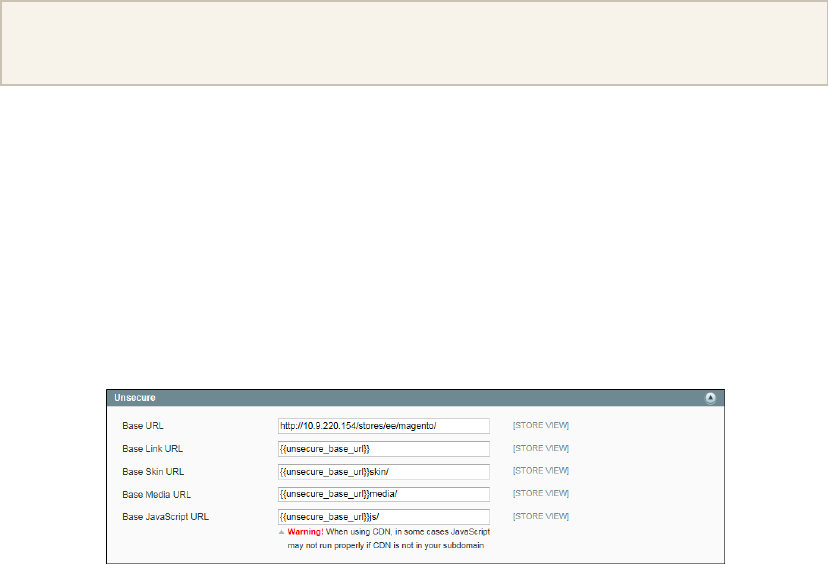Collapse the Unsecure section with arrow icon
The width and height of the screenshot is (828, 564).
point(710,398)
